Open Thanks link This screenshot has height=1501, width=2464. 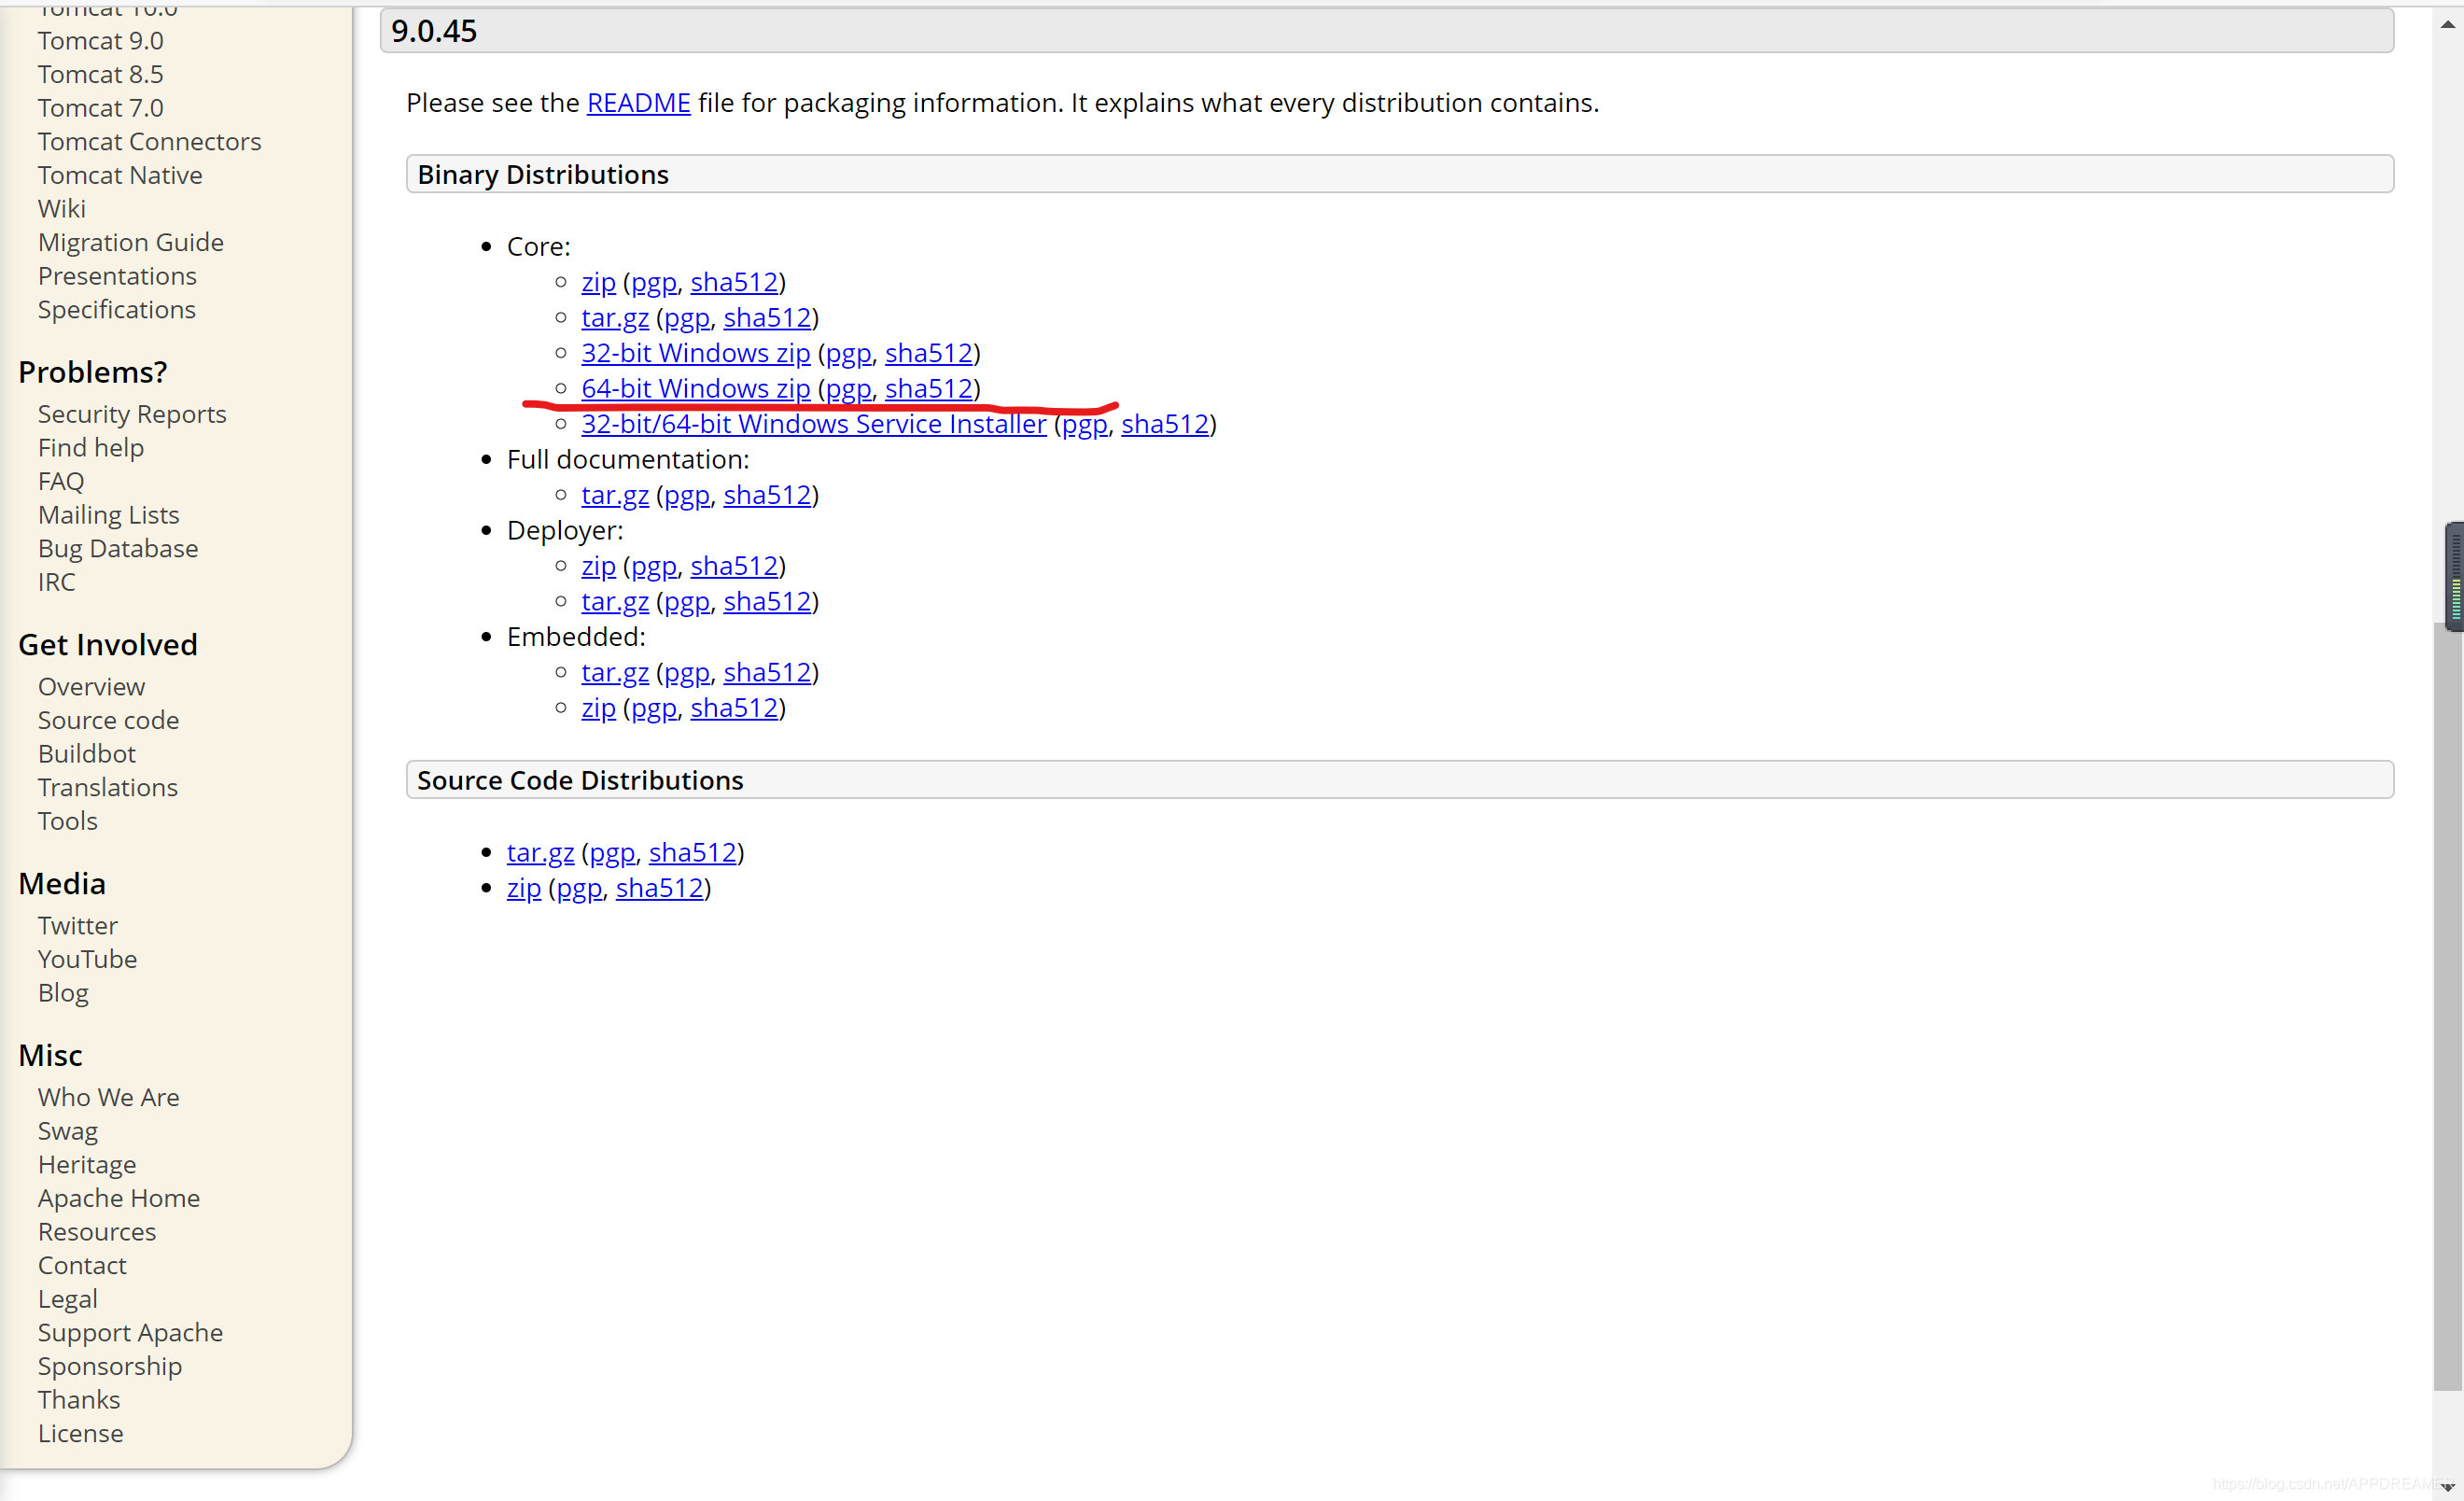(78, 1399)
